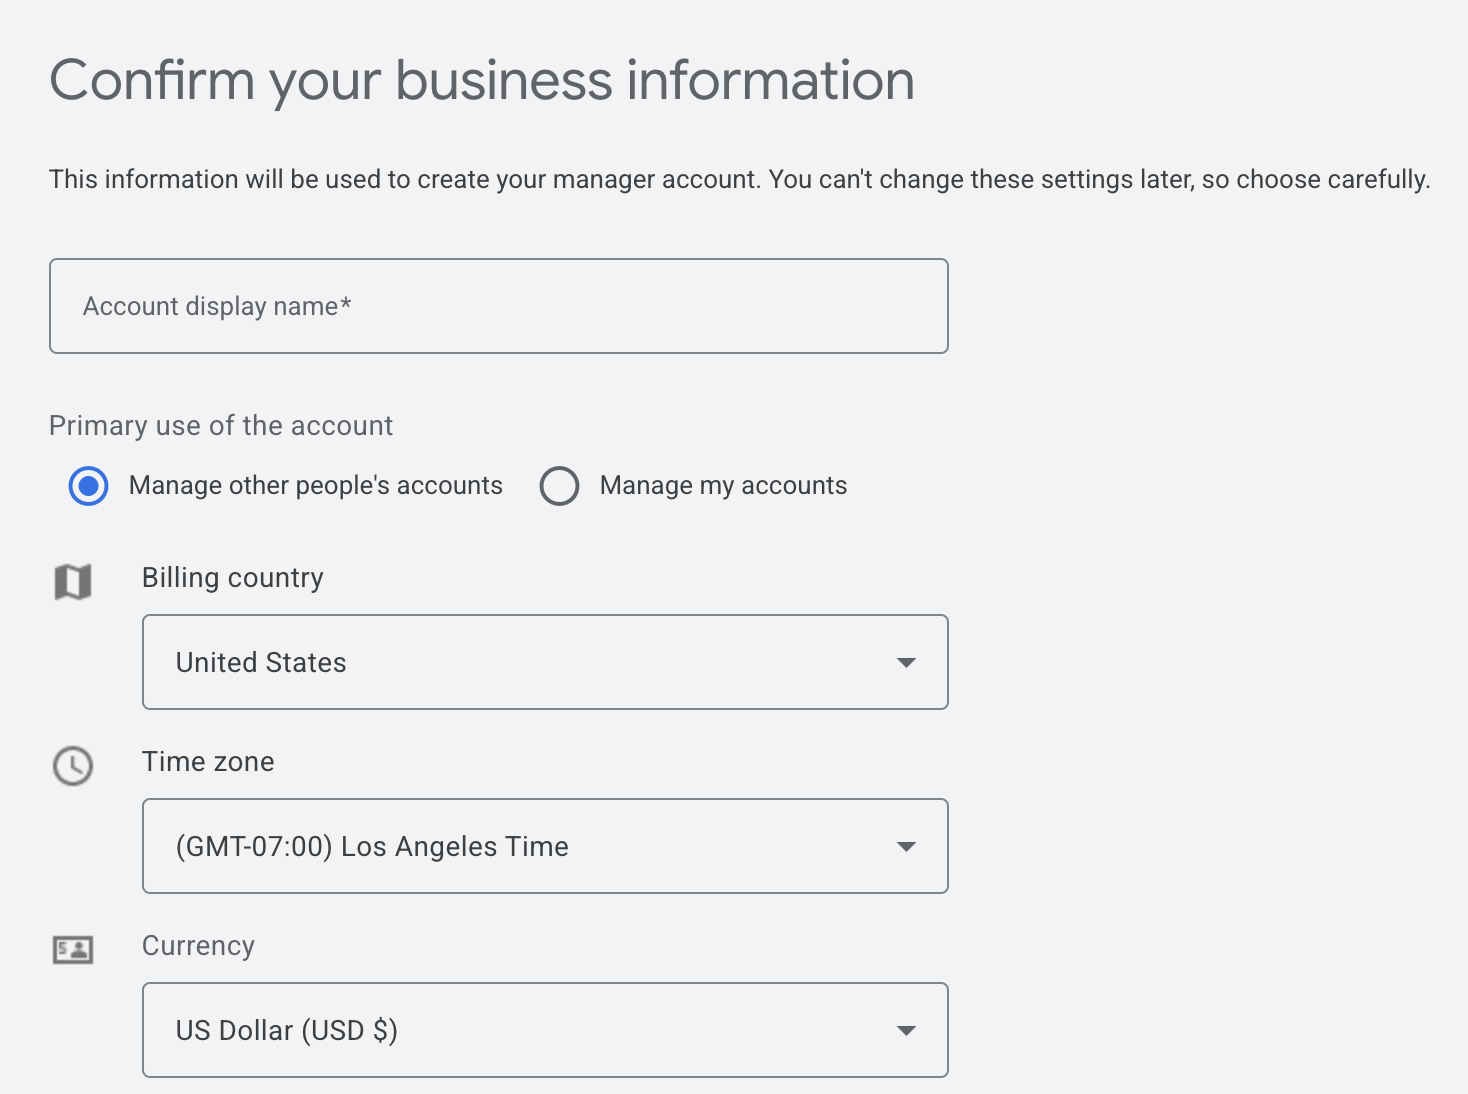Screen dimensions: 1468x1094
Task: Click the Currency label
Action: tap(198, 946)
